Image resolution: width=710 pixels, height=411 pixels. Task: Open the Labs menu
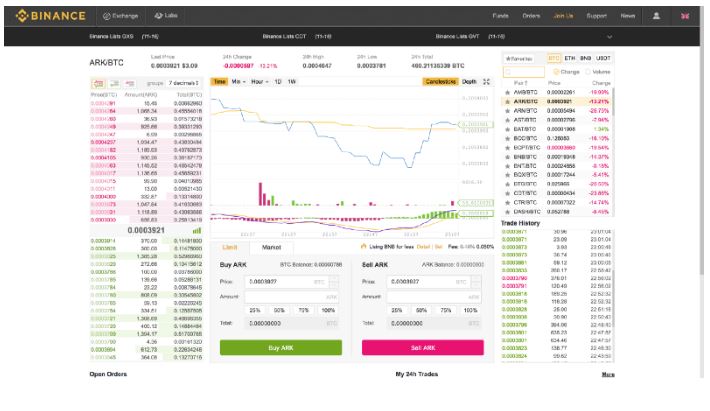[x=166, y=16]
